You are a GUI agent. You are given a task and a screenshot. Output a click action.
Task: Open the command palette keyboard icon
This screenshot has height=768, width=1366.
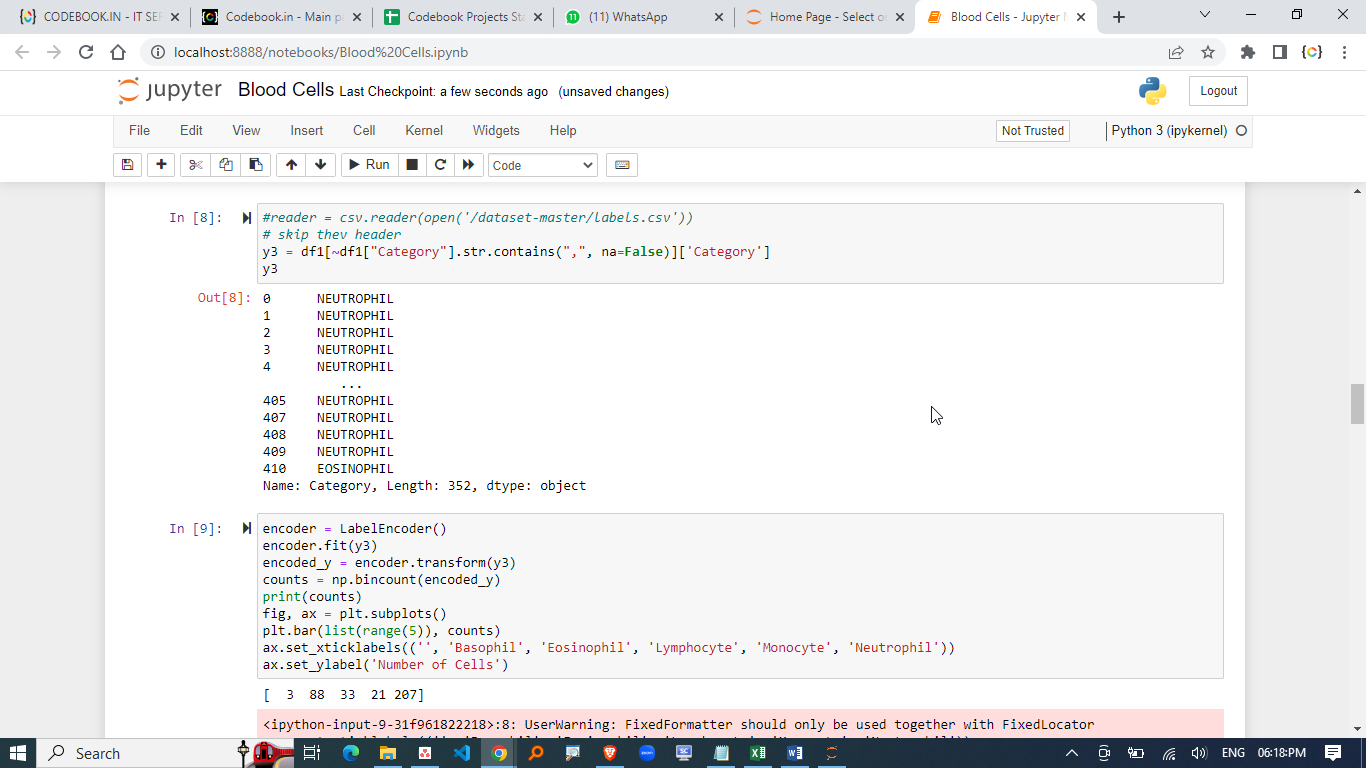[x=622, y=165]
